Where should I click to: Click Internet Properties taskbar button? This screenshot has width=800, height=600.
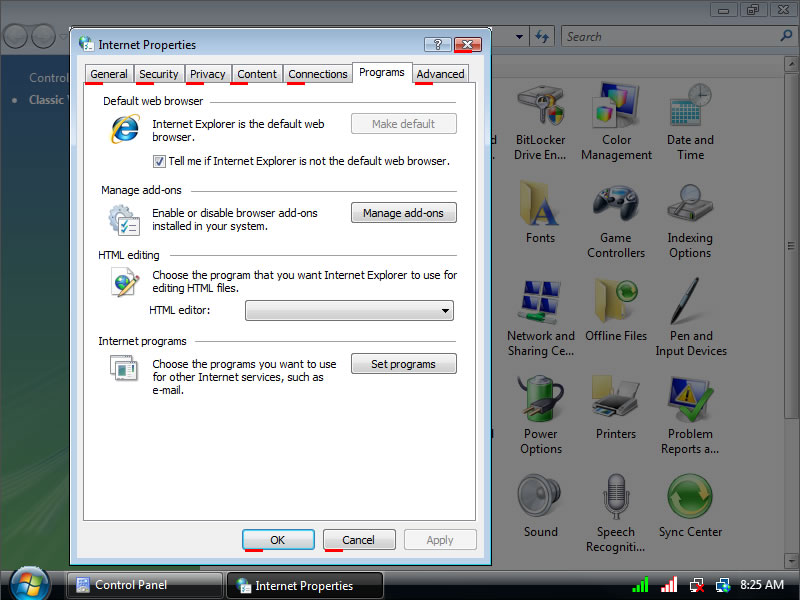305,585
